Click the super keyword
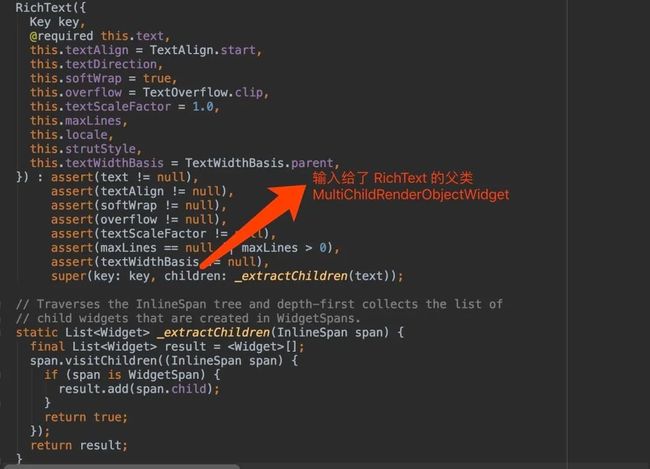Image resolution: width=650 pixels, height=469 pixels. click(69, 276)
